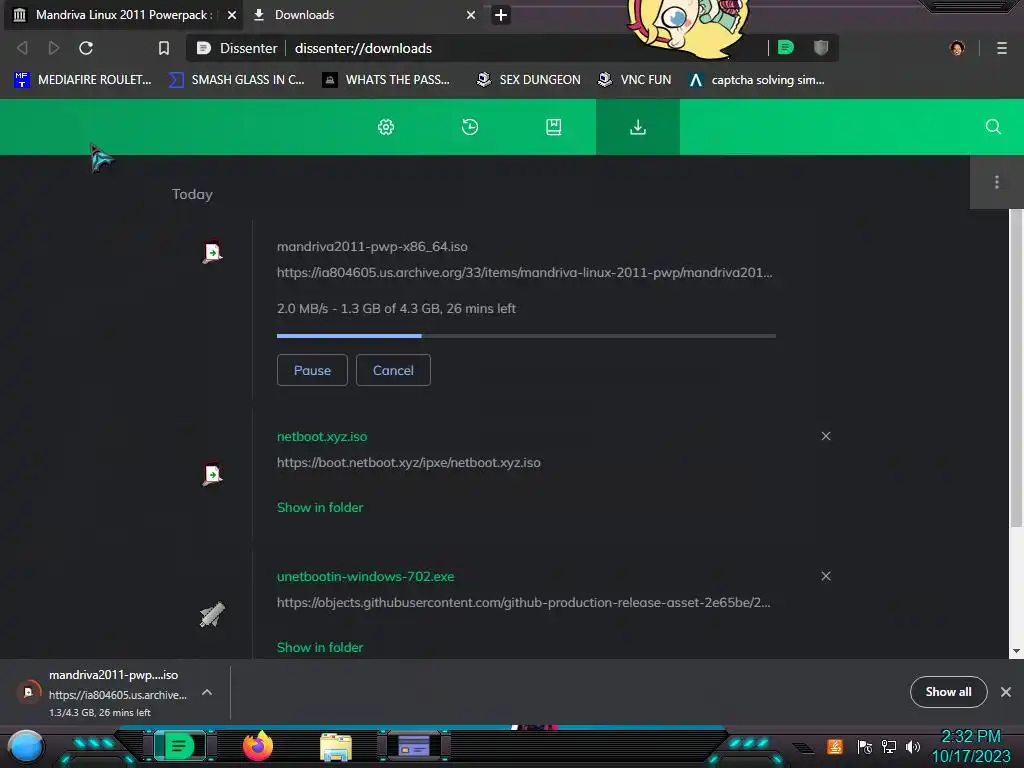The width and height of the screenshot is (1024, 768).
Task: Click the boot.netboot.xyz URL text
Action: 409,462
